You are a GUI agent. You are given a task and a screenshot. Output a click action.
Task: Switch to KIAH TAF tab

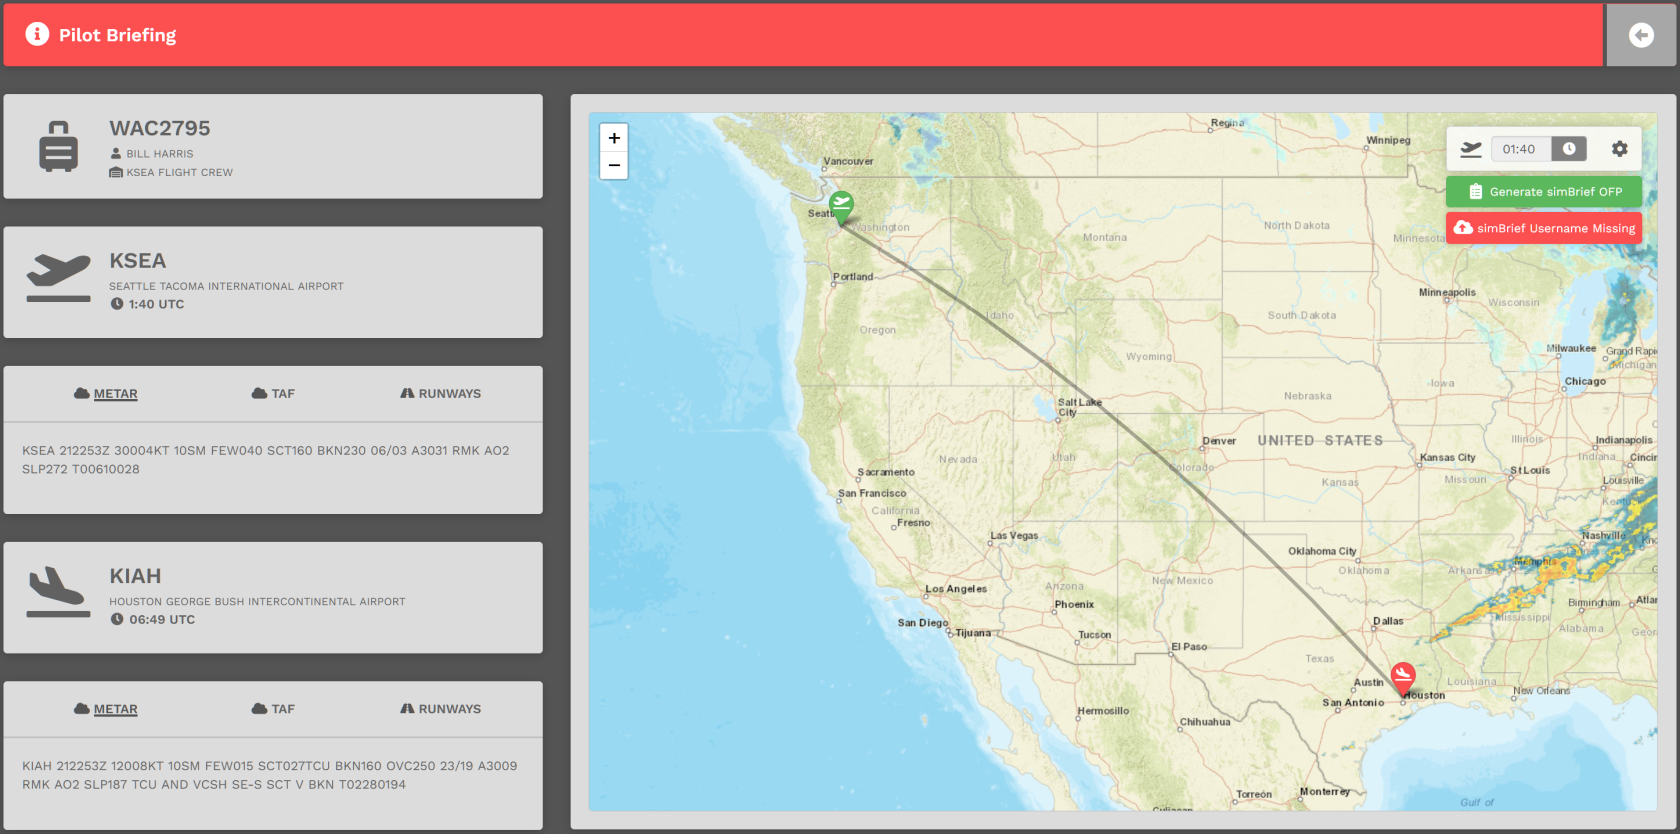tap(273, 709)
